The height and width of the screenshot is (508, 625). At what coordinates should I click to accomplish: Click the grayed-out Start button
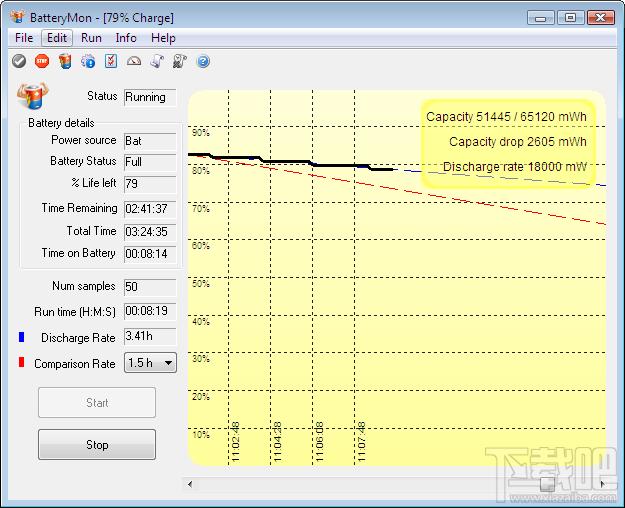(97, 402)
